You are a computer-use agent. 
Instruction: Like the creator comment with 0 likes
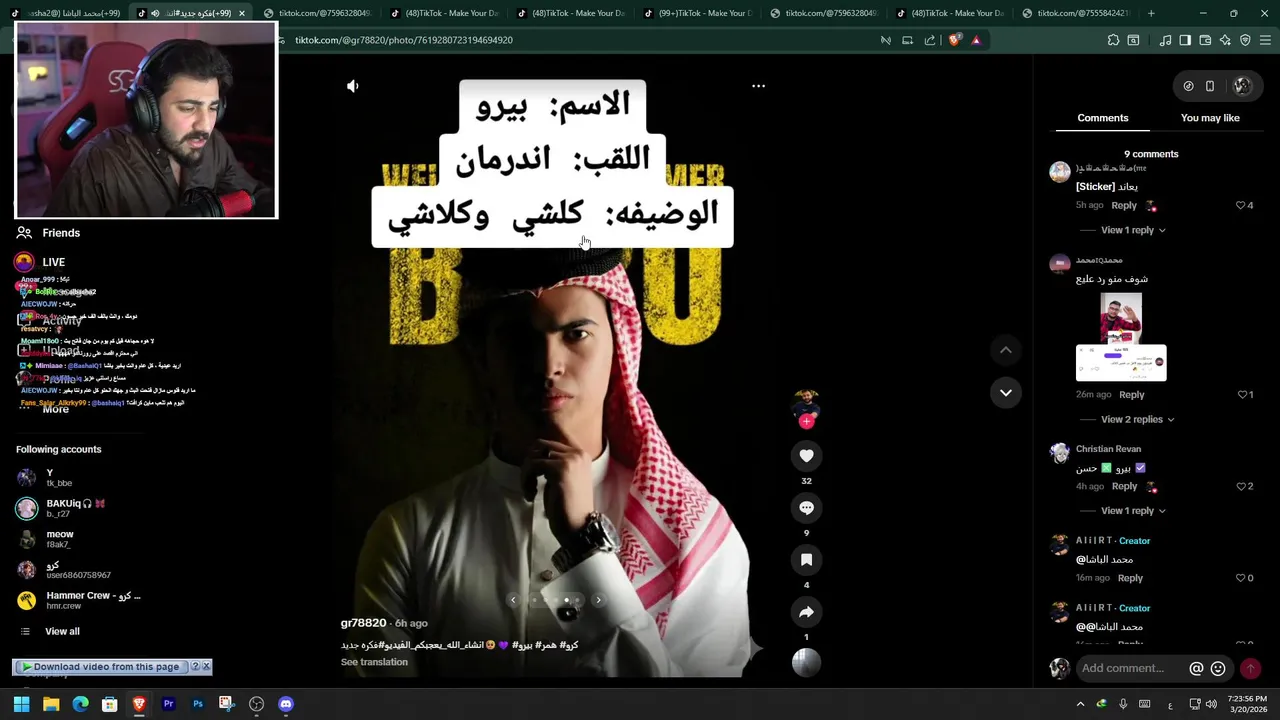1241,578
